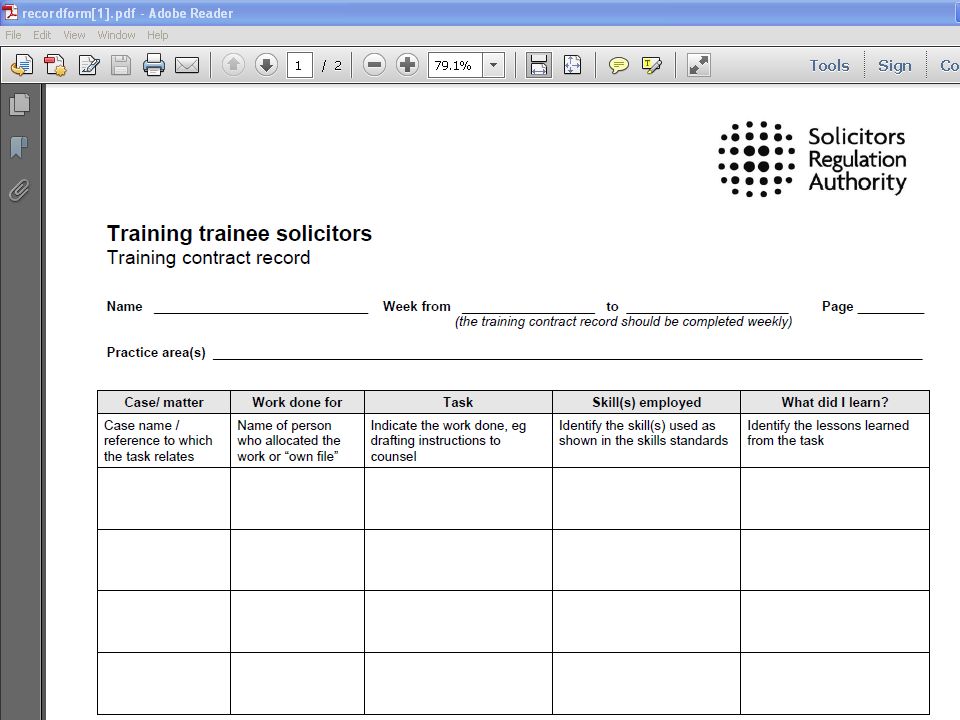Viewport: 960px width, 720px height.
Task: Add a sticky note comment icon
Action: pos(618,65)
